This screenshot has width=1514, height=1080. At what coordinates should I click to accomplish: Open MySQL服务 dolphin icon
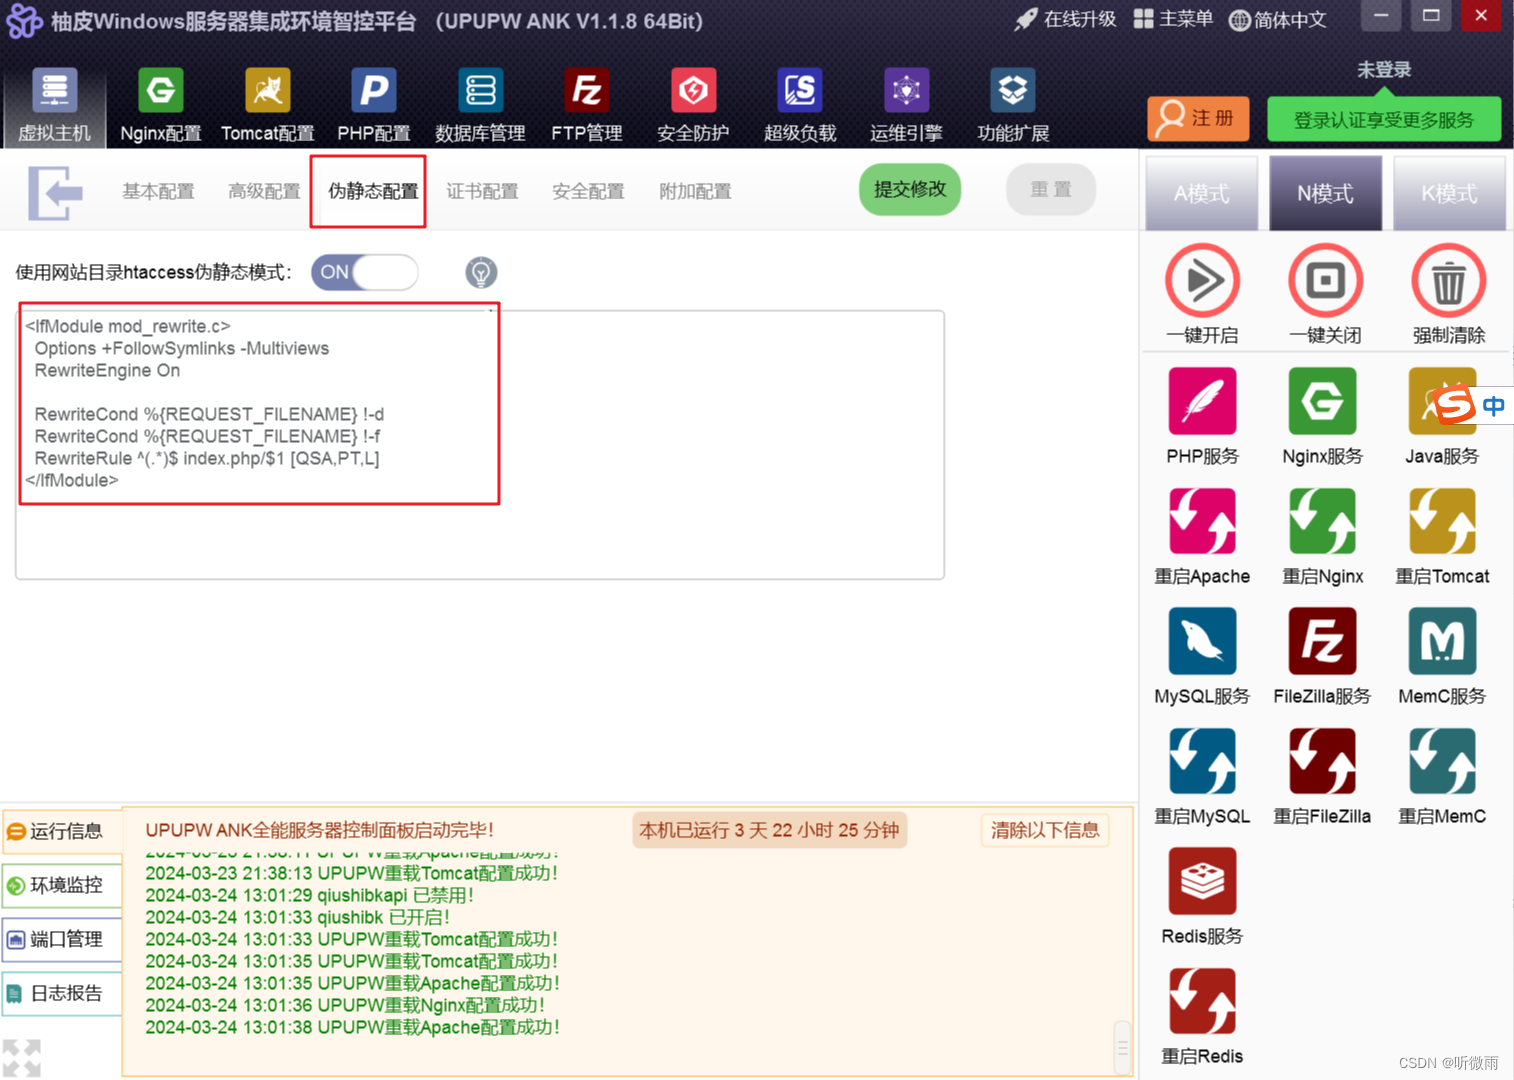(1202, 641)
